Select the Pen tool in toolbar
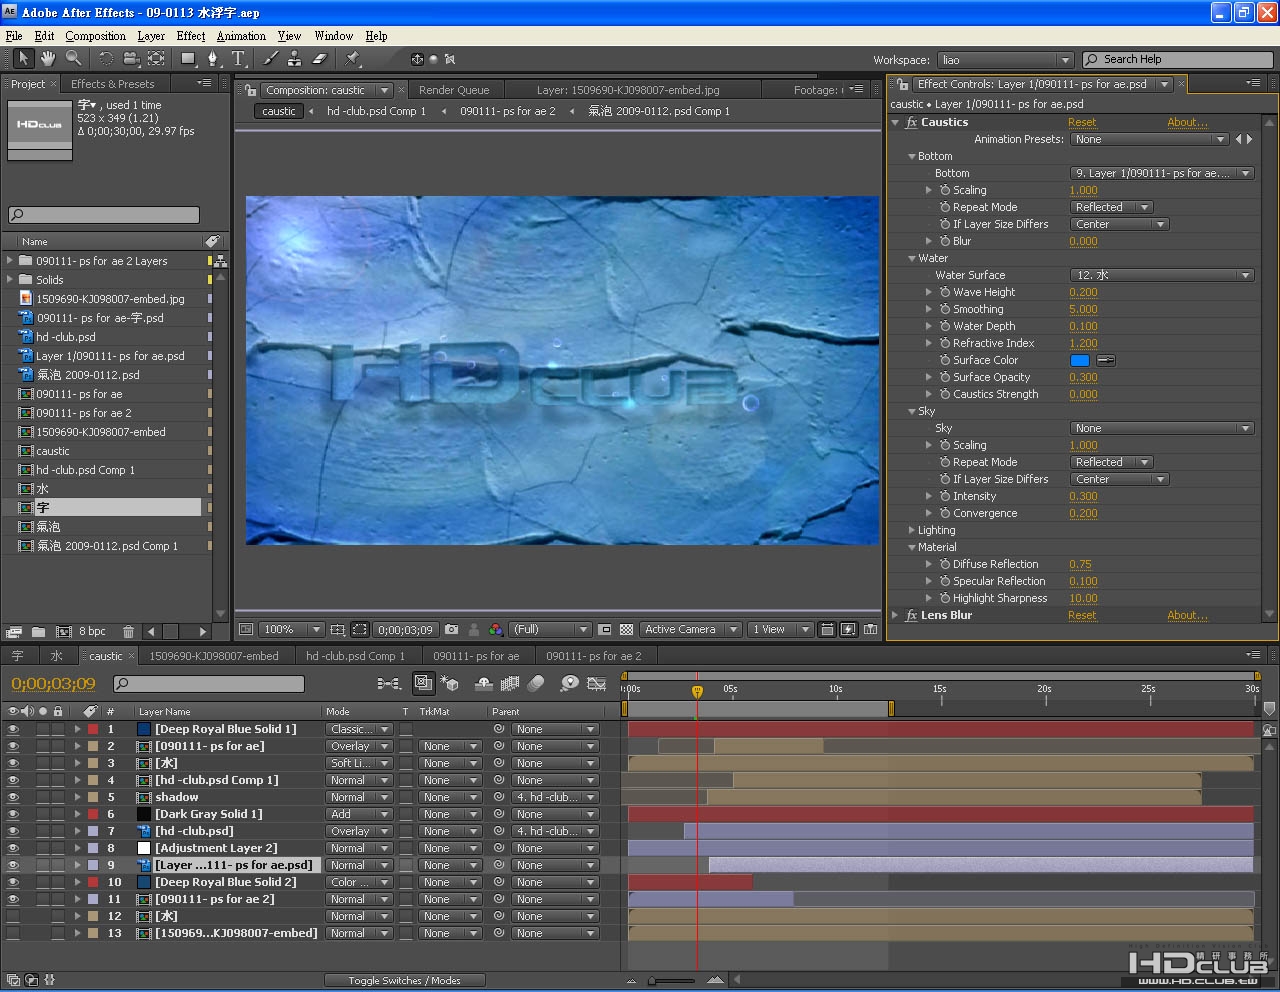The image size is (1280, 992). [x=212, y=59]
